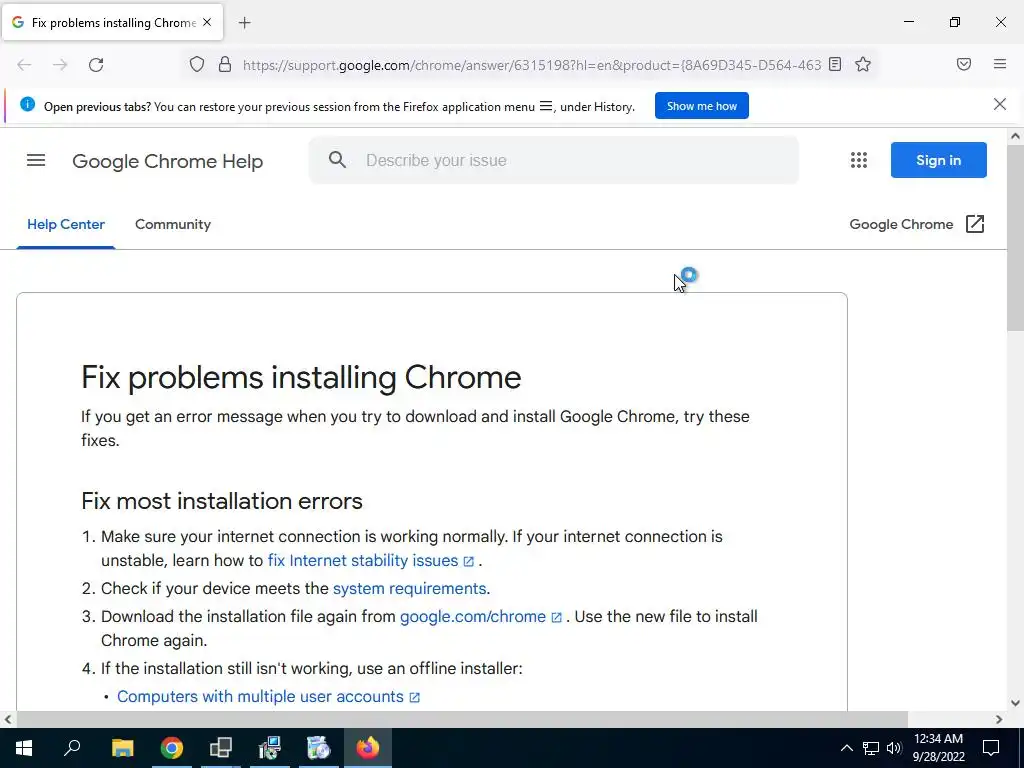Image resolution: width=1024 pixels, height=768 pixels.
Task: Toggle reader view icon in address bar
Action: (x=835, y=64)
